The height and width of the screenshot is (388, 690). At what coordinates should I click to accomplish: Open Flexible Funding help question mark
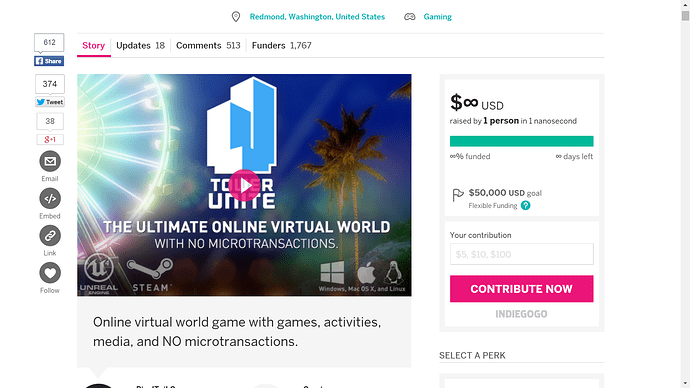click(x=525, y=205)
